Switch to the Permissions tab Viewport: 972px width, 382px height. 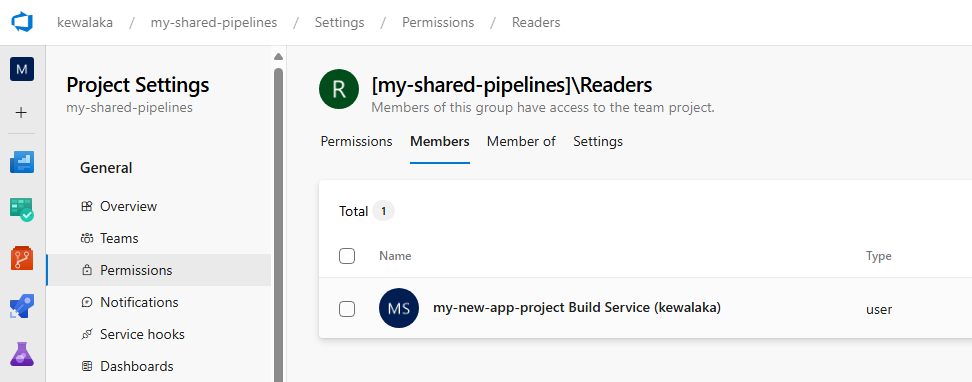[356, 141]
